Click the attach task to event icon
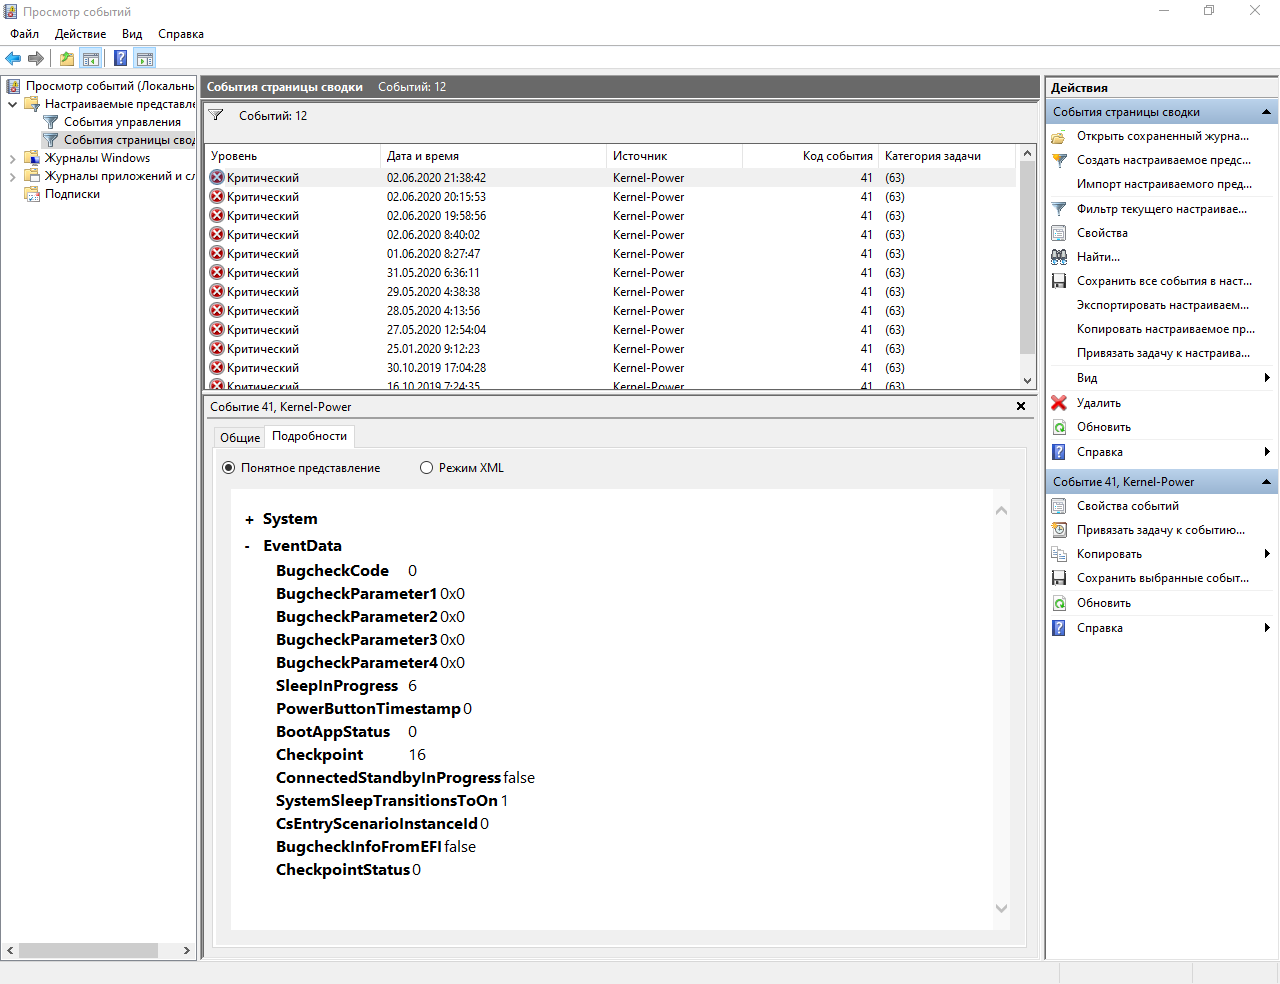The height and width of the screenshot is (984, 1280). click(x=1059, y=530)
